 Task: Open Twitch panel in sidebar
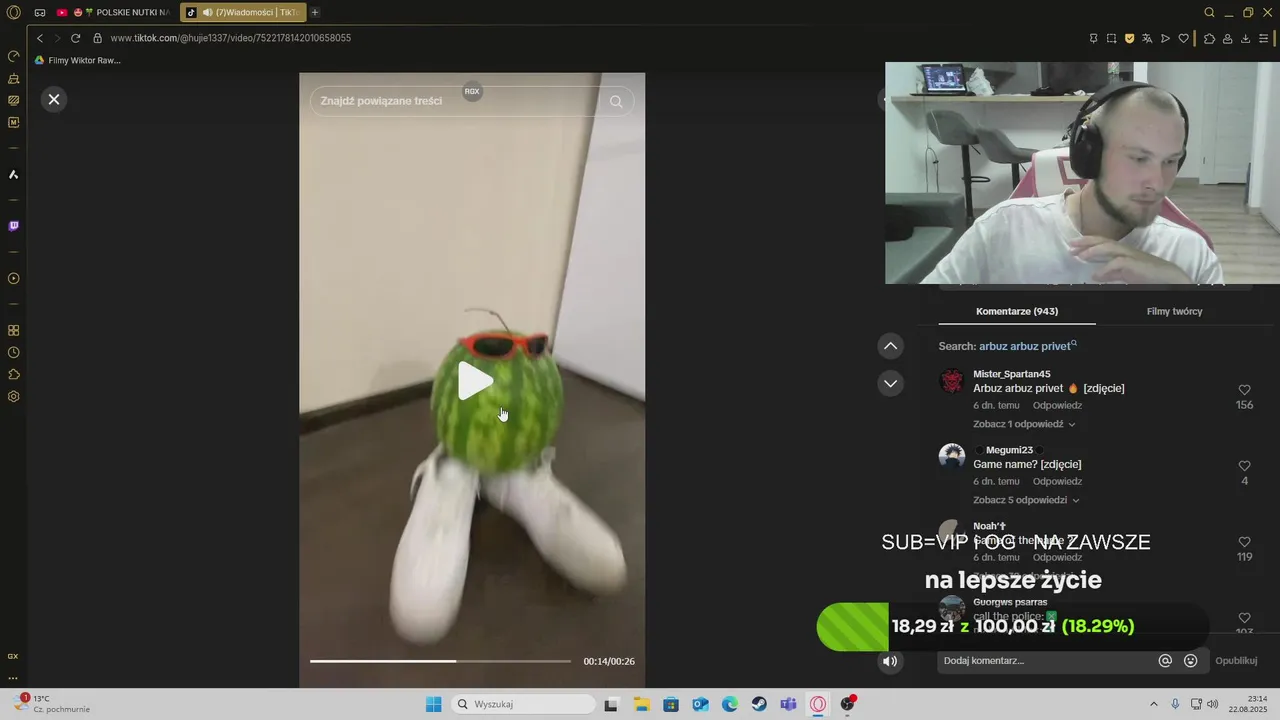[x=14, y=226]
